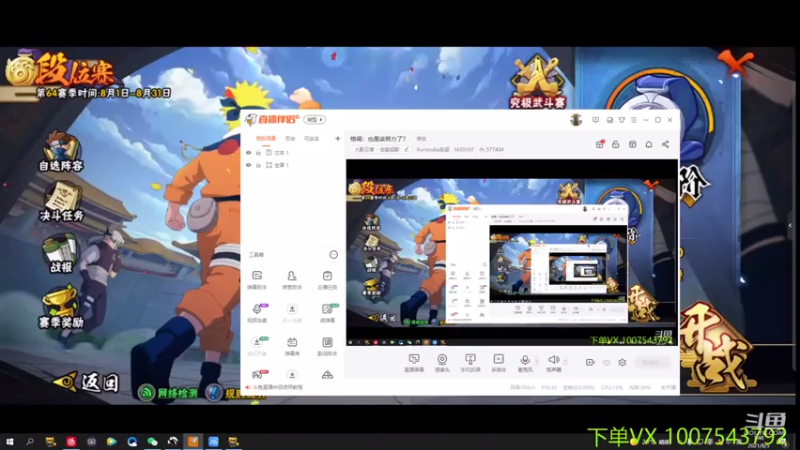Open the car icon tool in toolbox
The height and width of the screenshot is (450, 800).
(327, 375)
